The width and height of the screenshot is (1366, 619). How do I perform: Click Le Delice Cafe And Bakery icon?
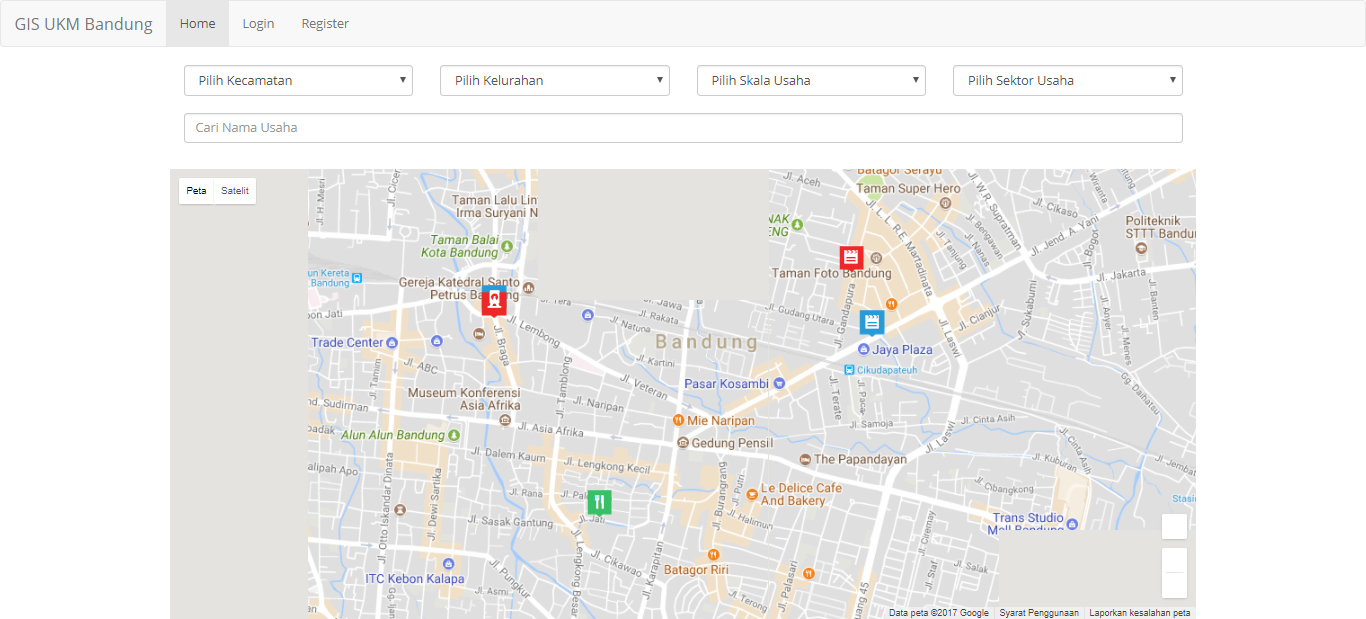[752, 493]
